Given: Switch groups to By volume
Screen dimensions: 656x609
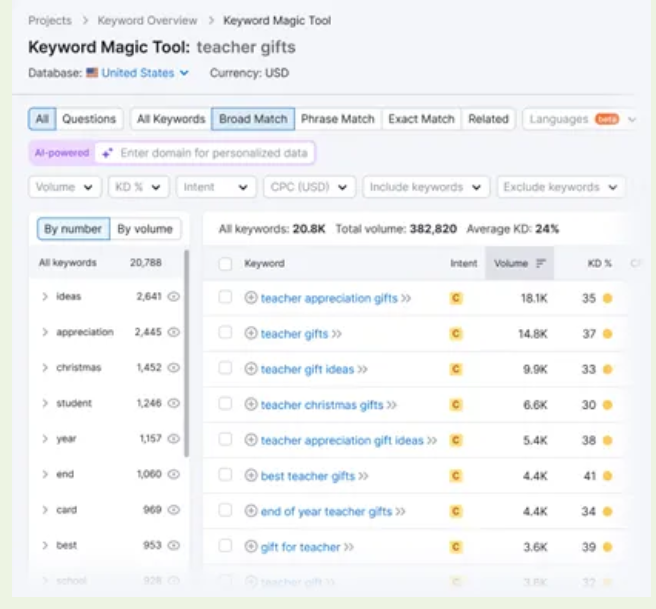Looking at the screenshot, I should [145, 229].
